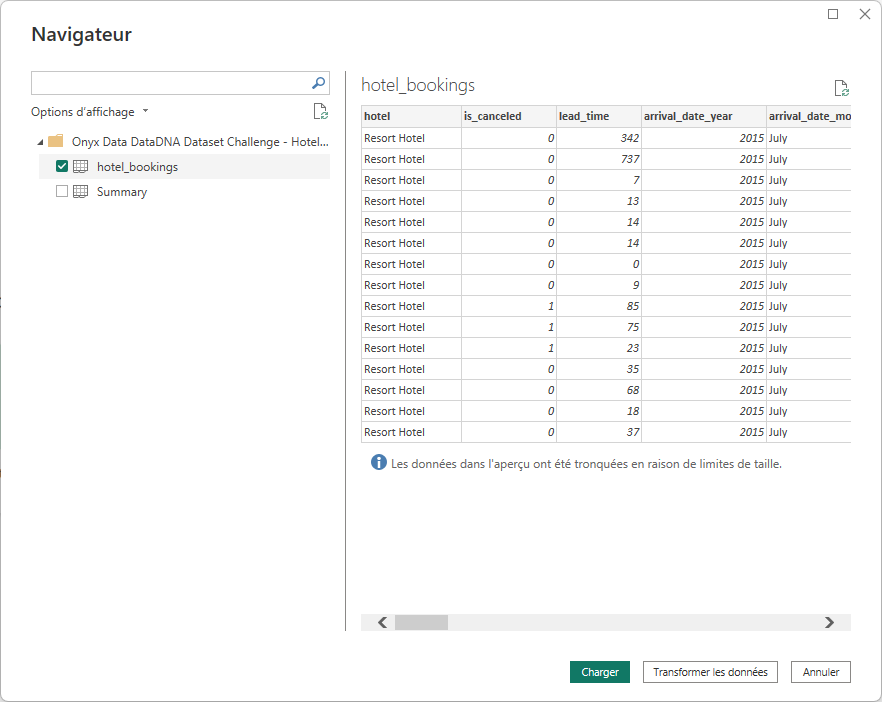Collapse the Onyx Data DataDNA folder
882x702 pixels.
pyautogui.click(x=40, y=142)
